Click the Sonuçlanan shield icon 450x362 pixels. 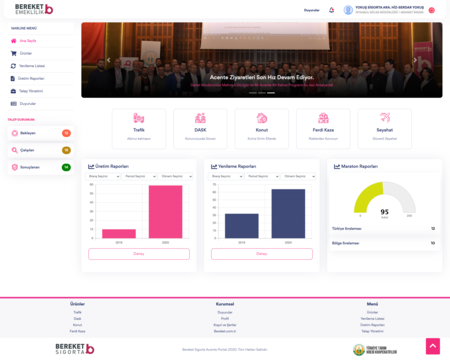15,167
